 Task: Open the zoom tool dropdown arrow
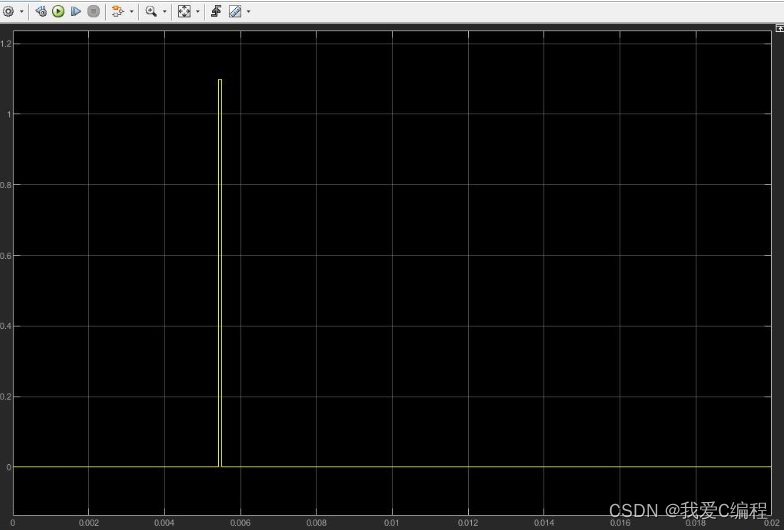click(164, 12)
